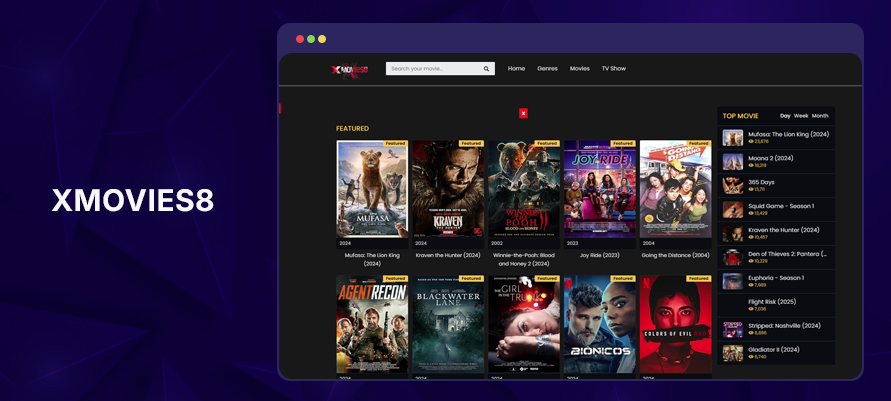
Task: Select Stripped: Nashville (2024) entry
Action: tap(776, 329)
